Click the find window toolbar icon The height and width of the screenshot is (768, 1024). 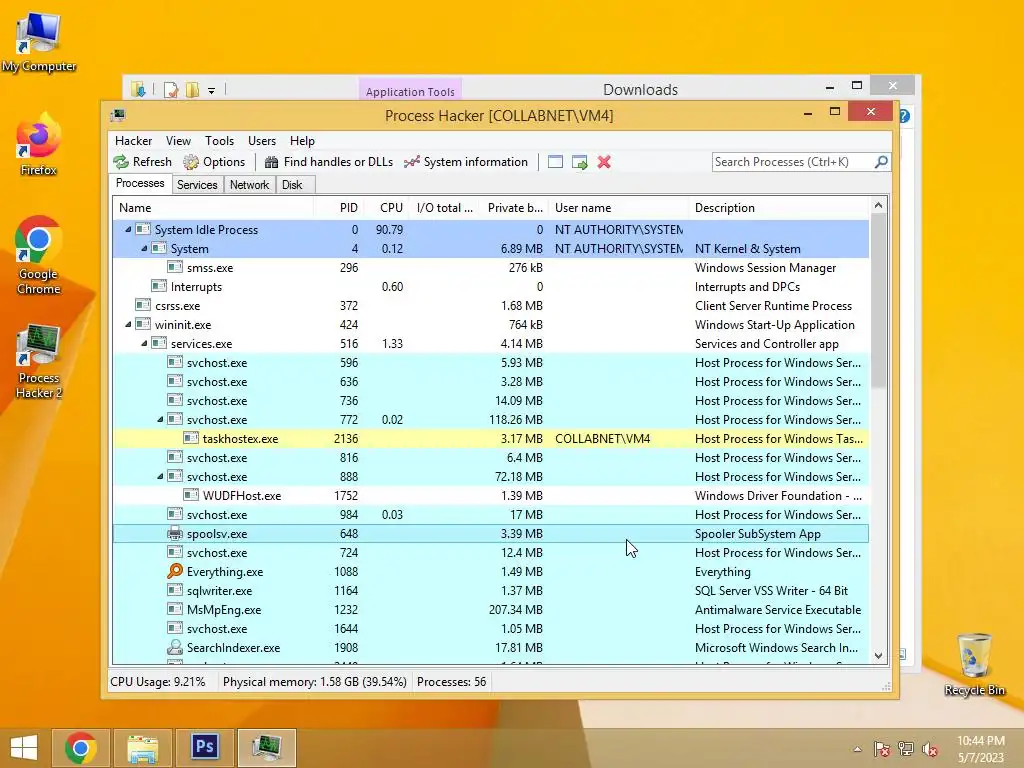pyautogui.click(x=555, y=162)
